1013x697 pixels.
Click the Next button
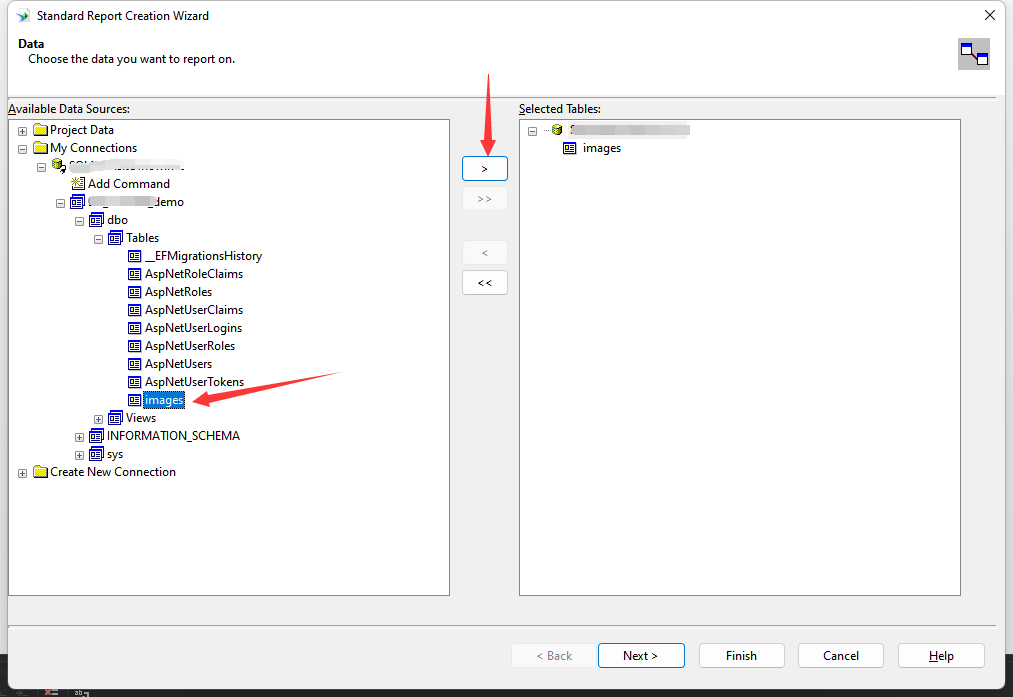coord(641,655)
